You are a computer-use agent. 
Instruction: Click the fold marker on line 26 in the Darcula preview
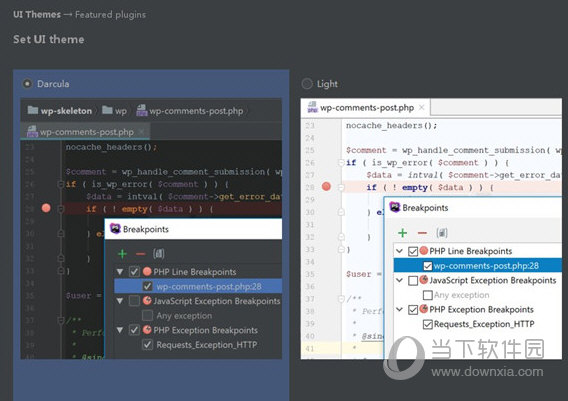click(x=61, y=184)
